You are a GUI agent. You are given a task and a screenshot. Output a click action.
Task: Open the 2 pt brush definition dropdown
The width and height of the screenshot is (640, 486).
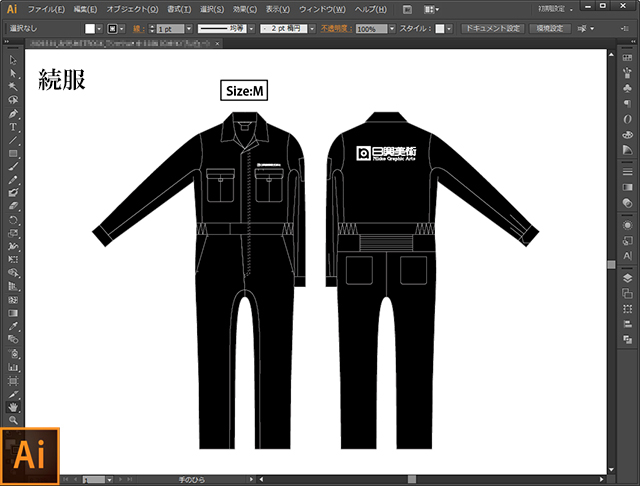click(312, 29)
